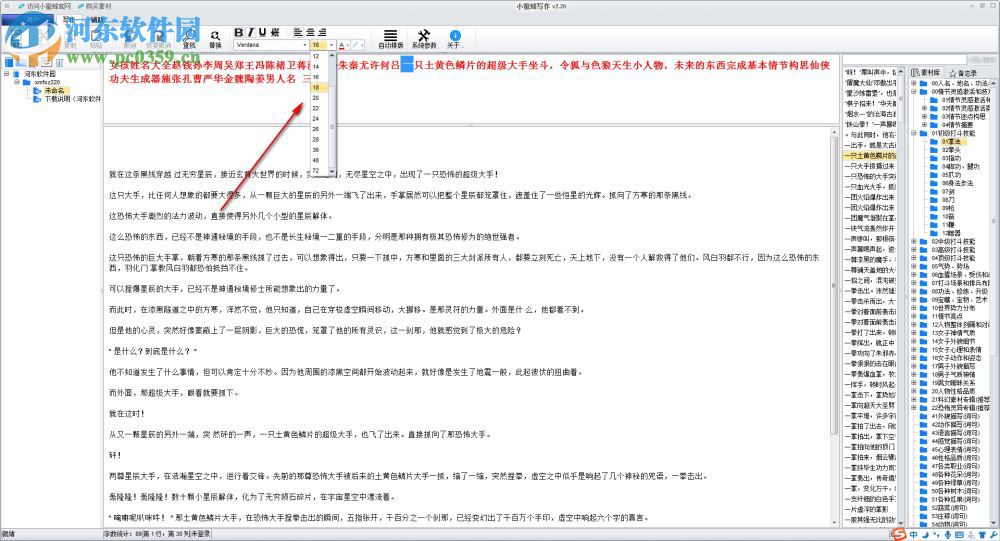Align text right
Image resolution: width=1000 pixels, height=541 pixels.
point(322,32)
